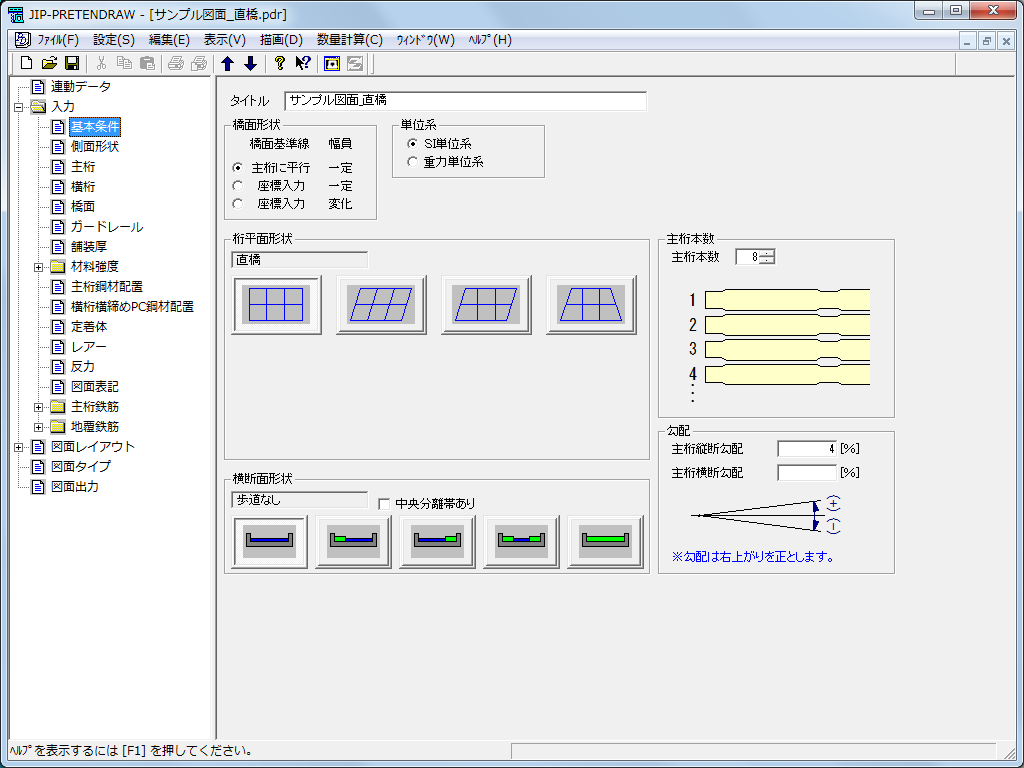The width and height of the screenshot is (1024, 768).
Task: Expand the 図面レイアウト tree node
Action: (19, 447)
